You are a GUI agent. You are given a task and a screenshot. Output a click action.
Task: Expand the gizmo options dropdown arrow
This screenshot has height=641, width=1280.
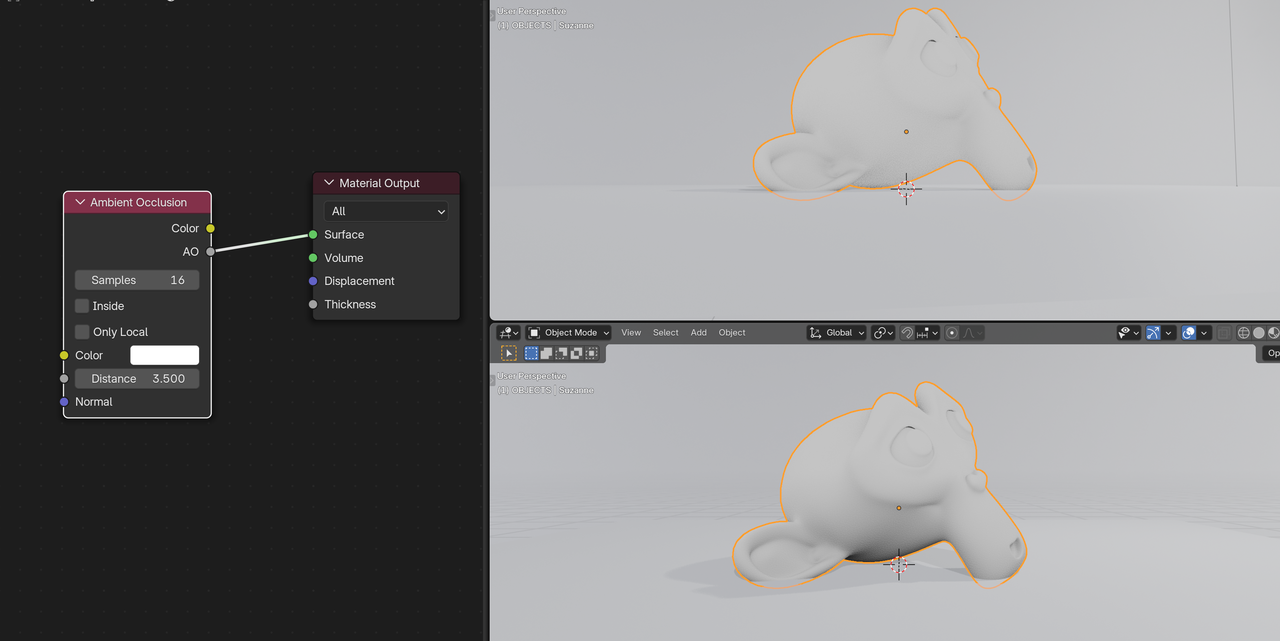[1168, 333]
